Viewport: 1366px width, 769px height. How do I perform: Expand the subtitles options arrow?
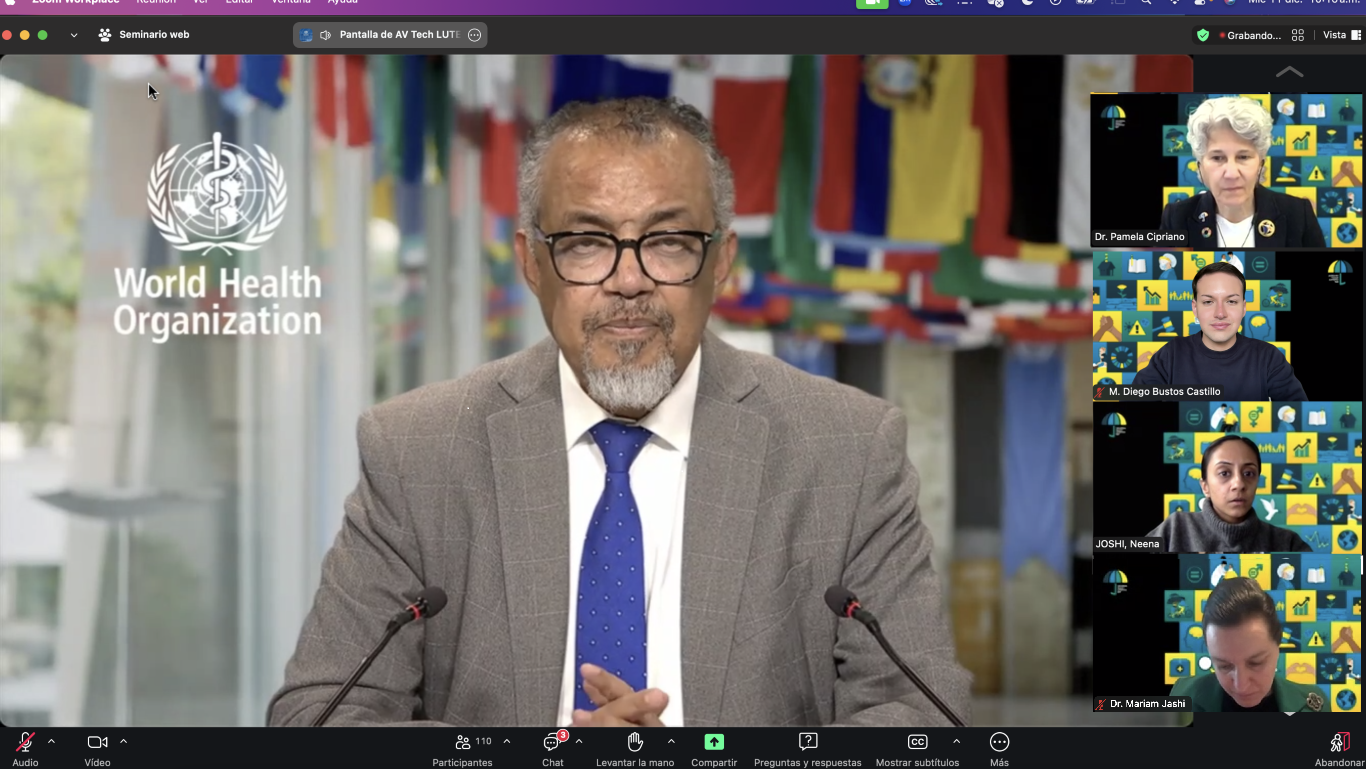(956, 741)
